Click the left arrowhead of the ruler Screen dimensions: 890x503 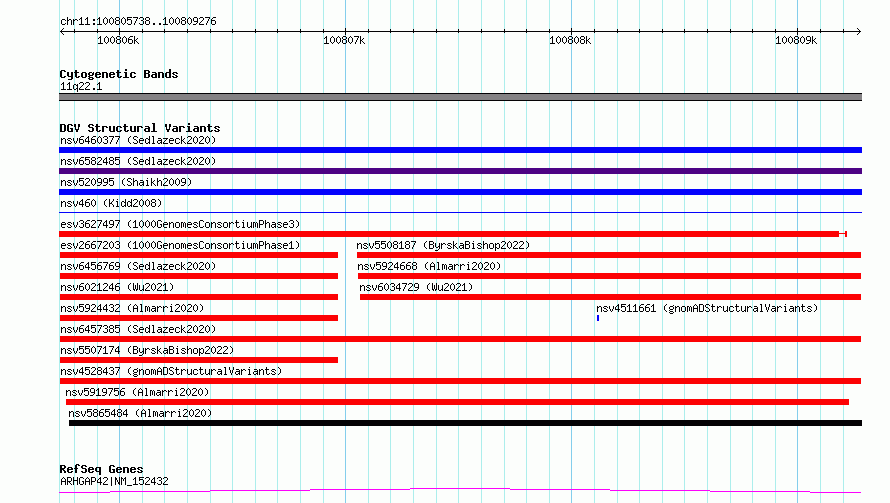[x=62, y=31]
